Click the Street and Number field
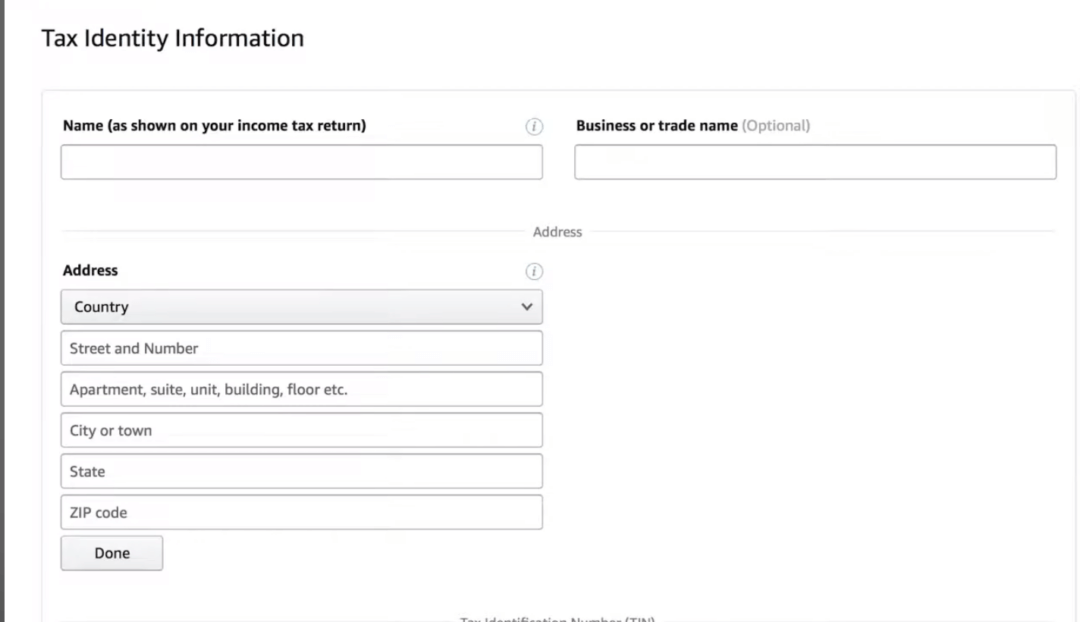1080x622 pixels. (300, 348)
